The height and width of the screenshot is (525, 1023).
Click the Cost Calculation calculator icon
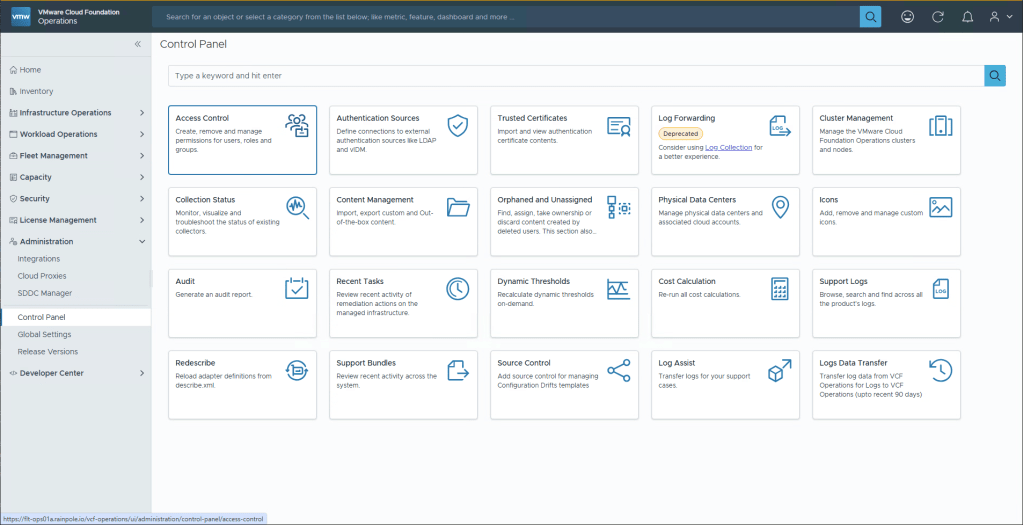click(780, 289)
